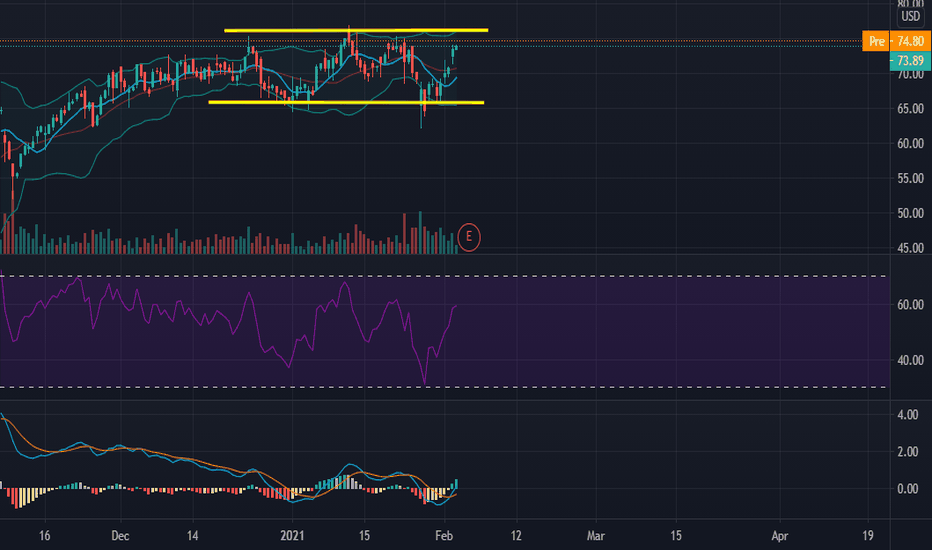The height and width of the screenshot is (550, 932).
Task: Click the 60.00 RSI axis label
Action: pos(910,304)
